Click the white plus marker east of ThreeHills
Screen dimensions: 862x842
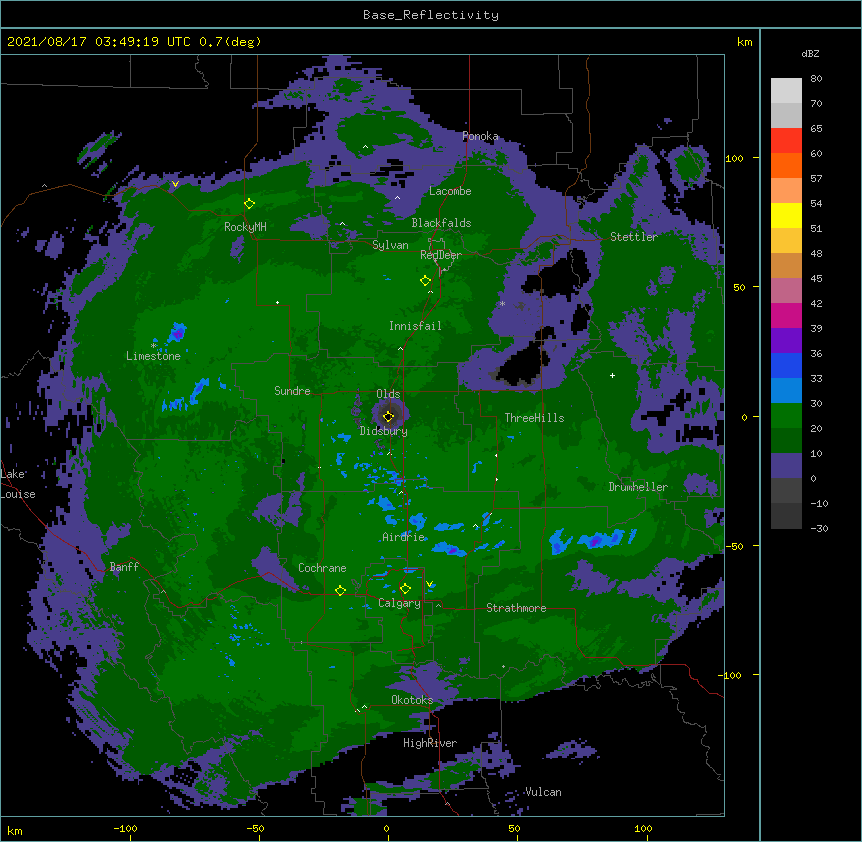pos(612,375)
